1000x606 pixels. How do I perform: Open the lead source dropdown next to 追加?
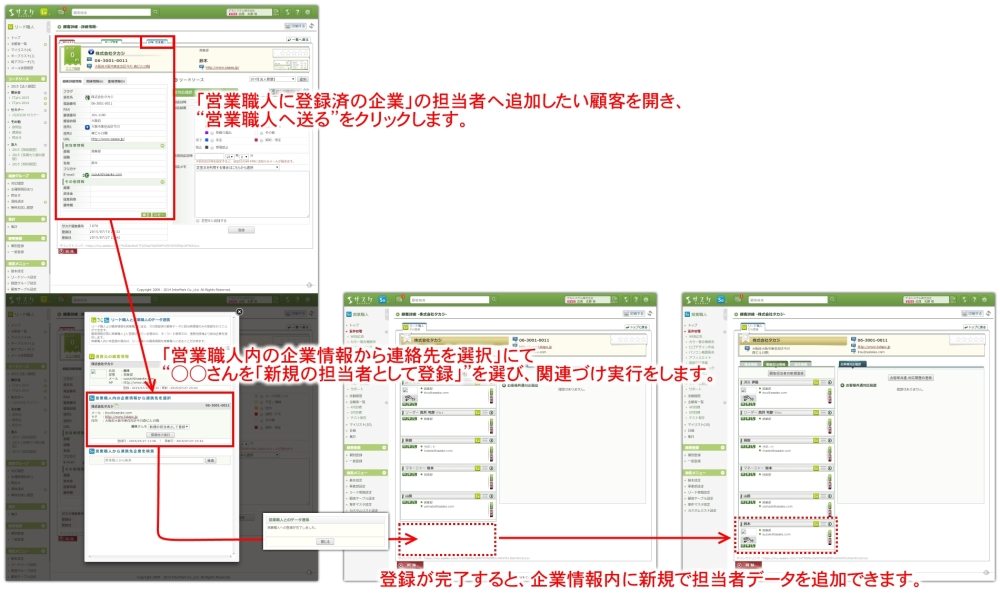(270, 78)
